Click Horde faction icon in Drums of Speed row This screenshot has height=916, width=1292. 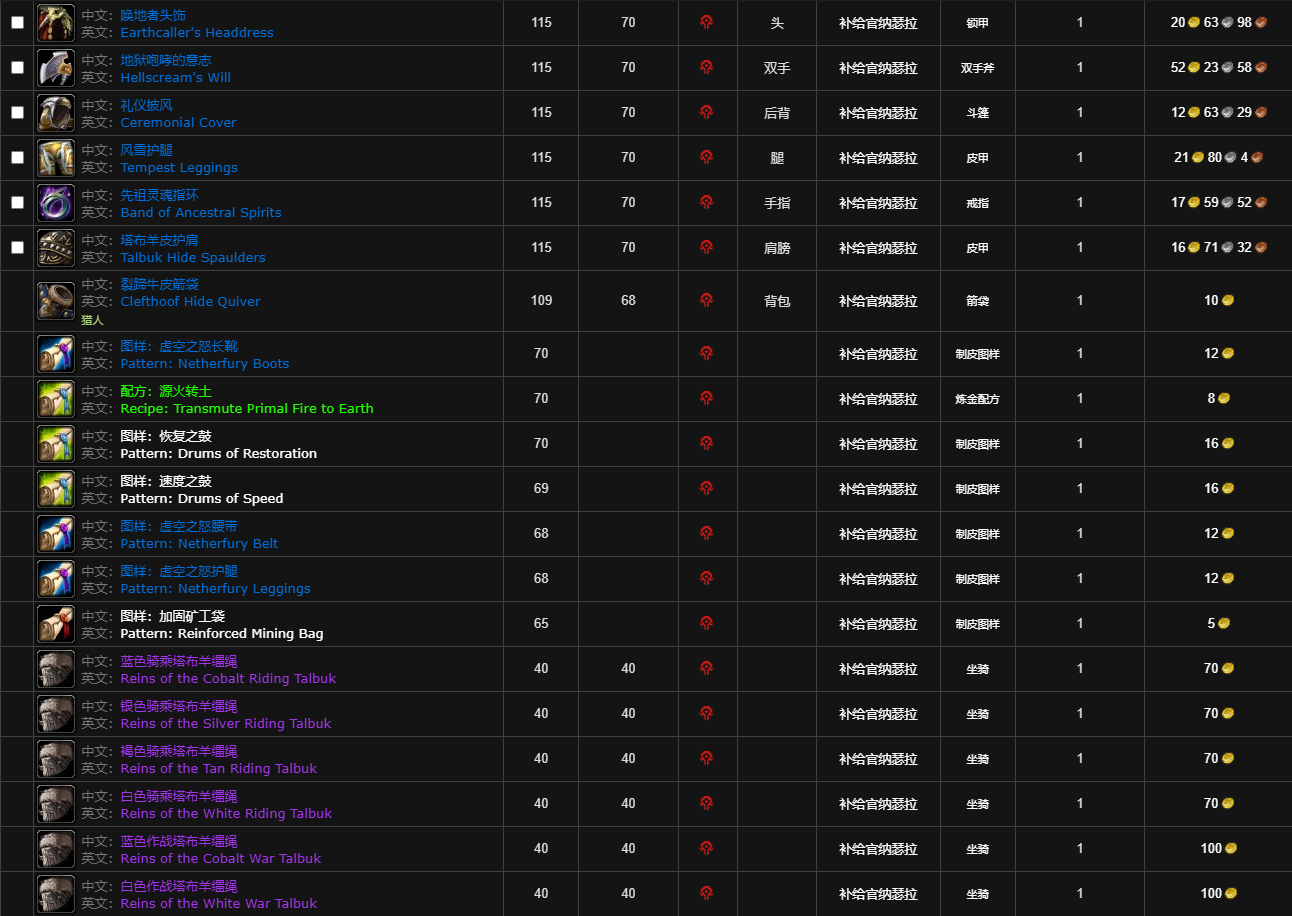click(707, 488)
